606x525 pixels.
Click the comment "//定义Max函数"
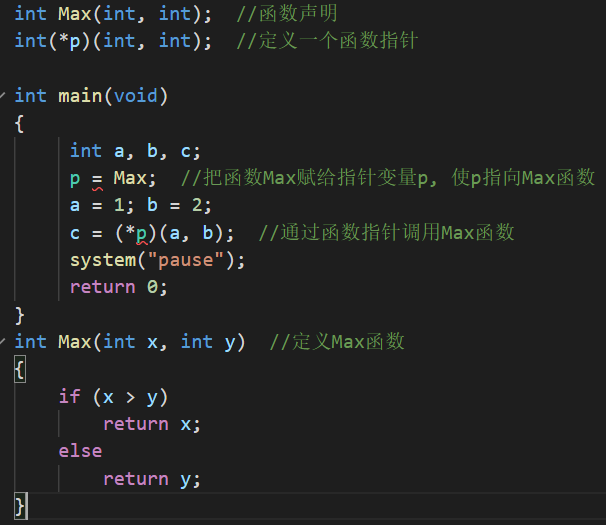click(x=337, y=342)
